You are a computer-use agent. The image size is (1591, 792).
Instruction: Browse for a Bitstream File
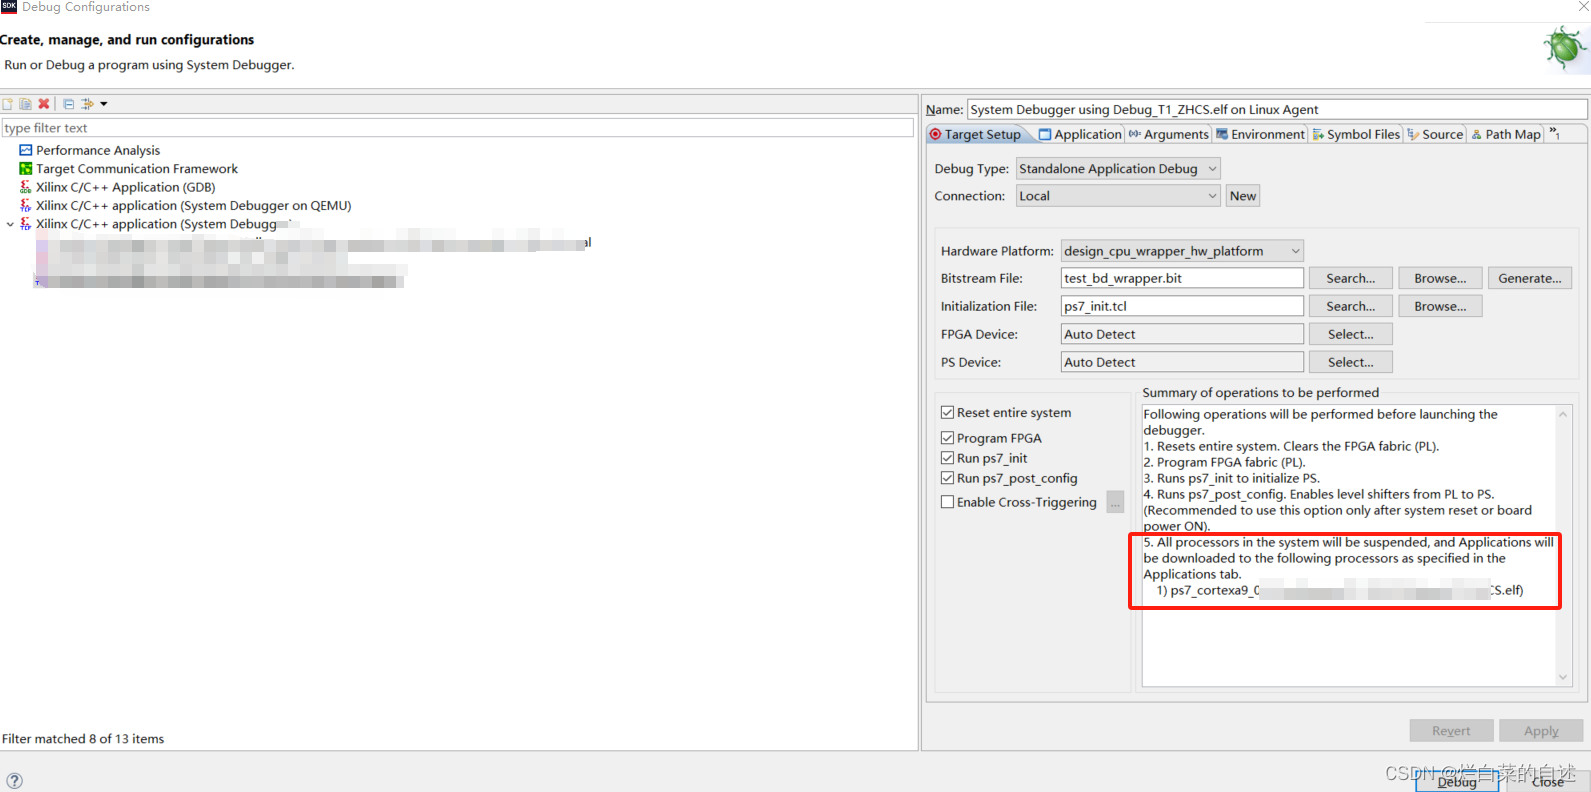(x=1440, y=278)
